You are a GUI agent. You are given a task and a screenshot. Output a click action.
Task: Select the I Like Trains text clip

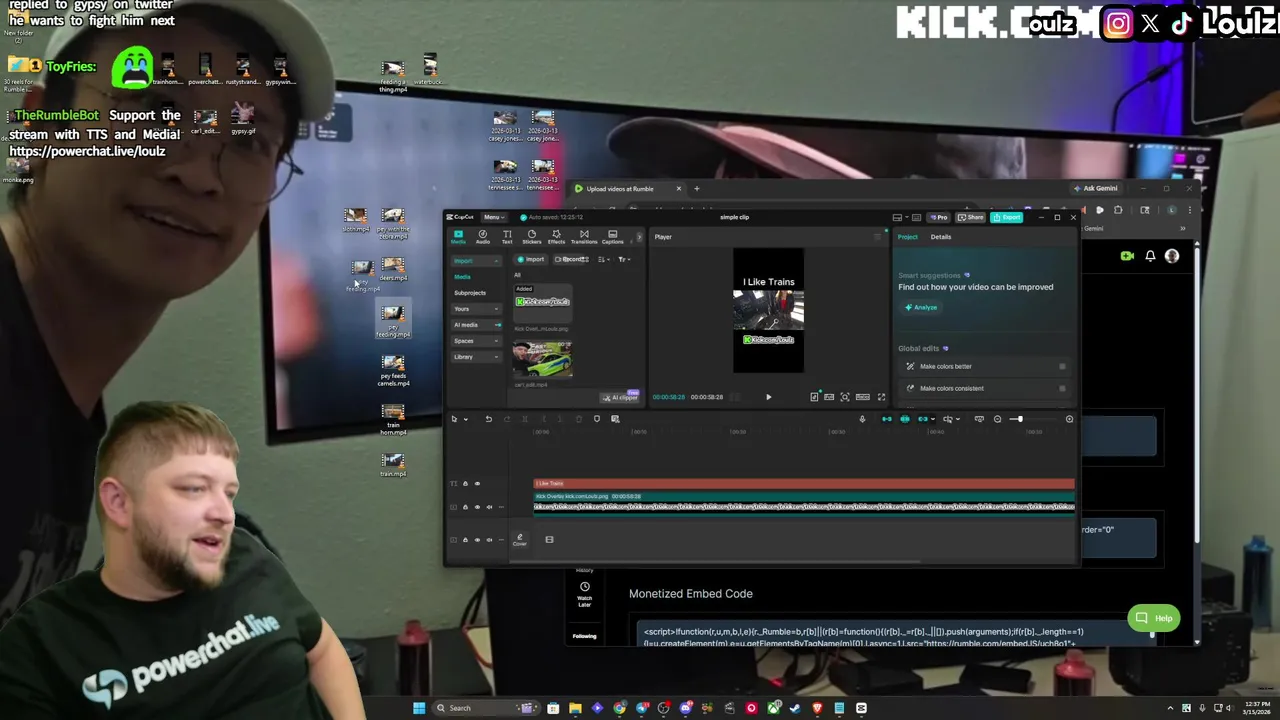pyautogui.click(x=804, y=484)
